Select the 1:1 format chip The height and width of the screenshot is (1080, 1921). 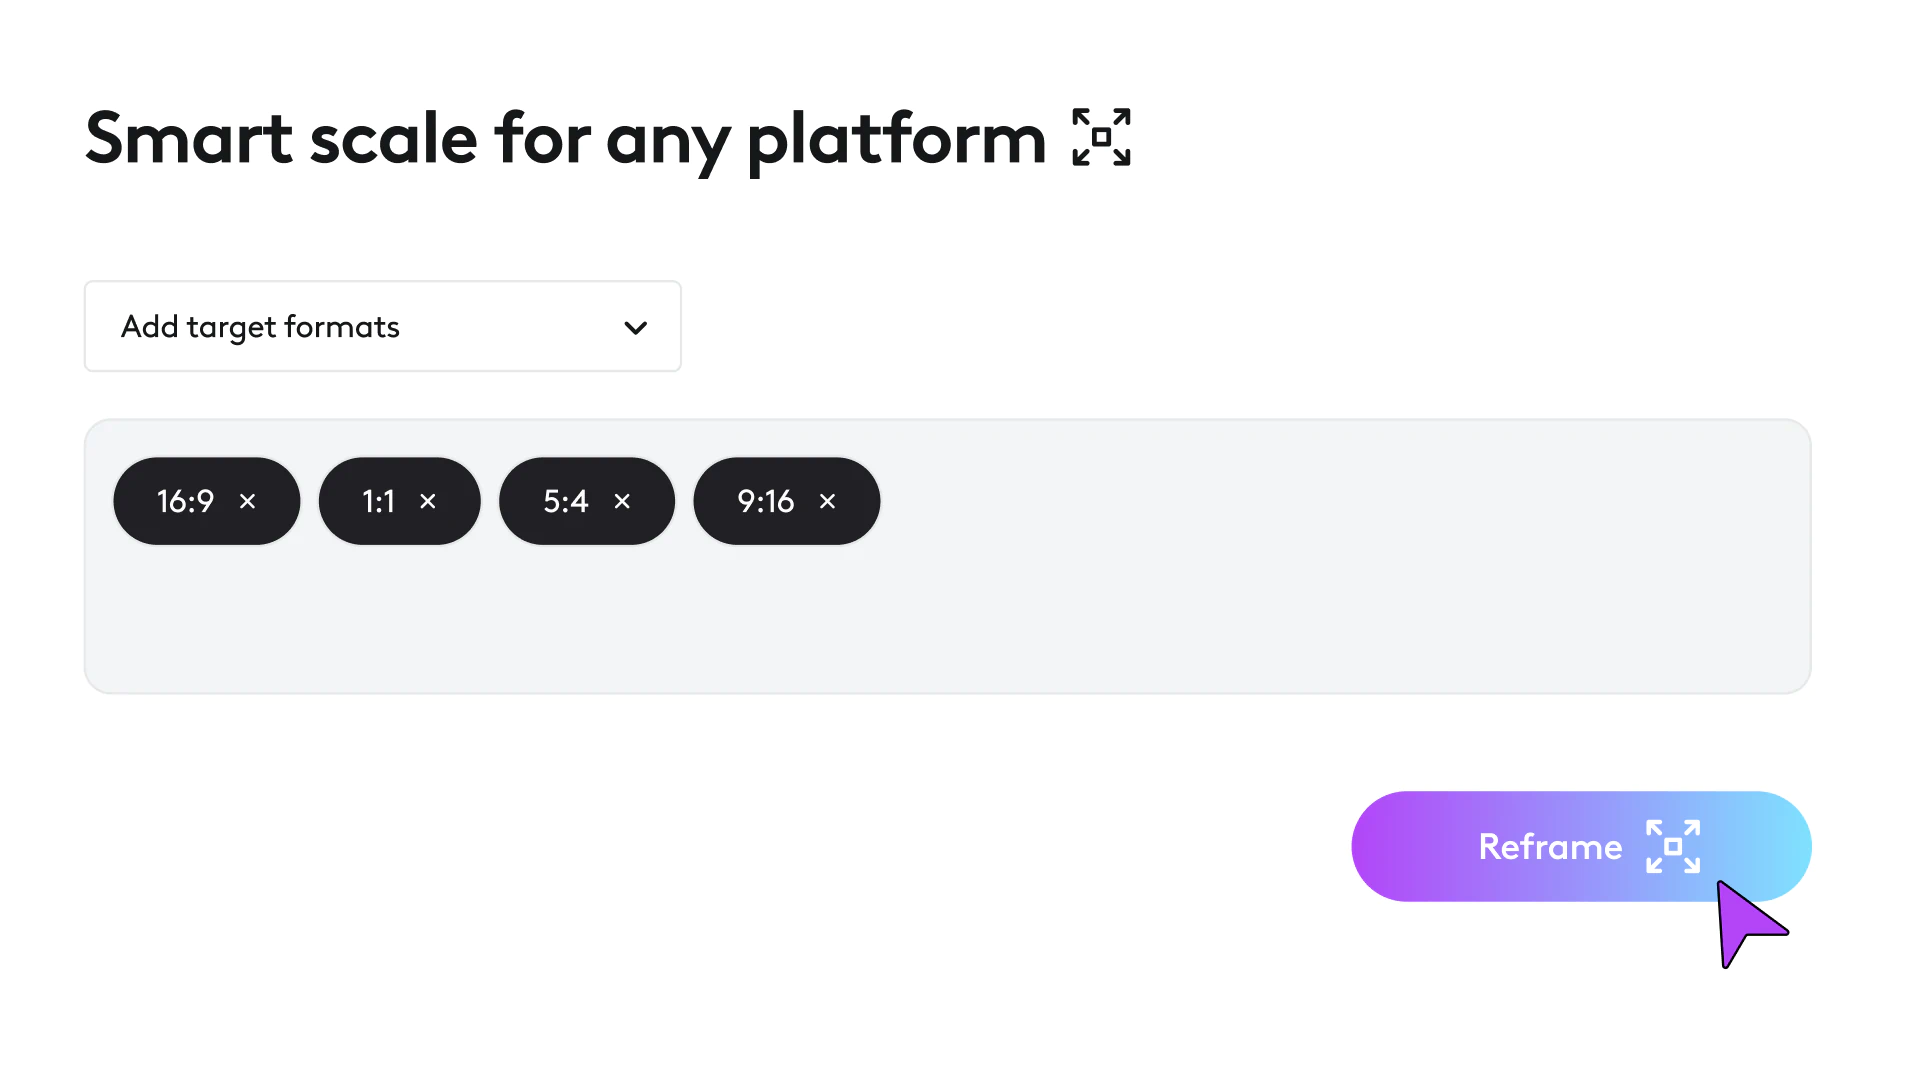tap(378, 501)
